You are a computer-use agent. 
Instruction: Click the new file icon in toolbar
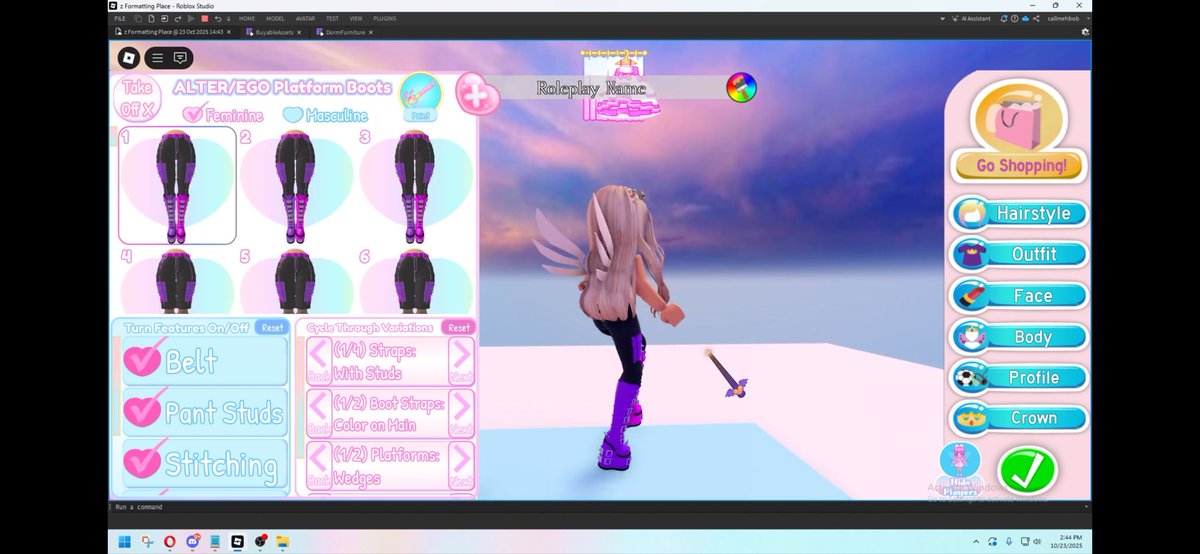pos(151,19)
